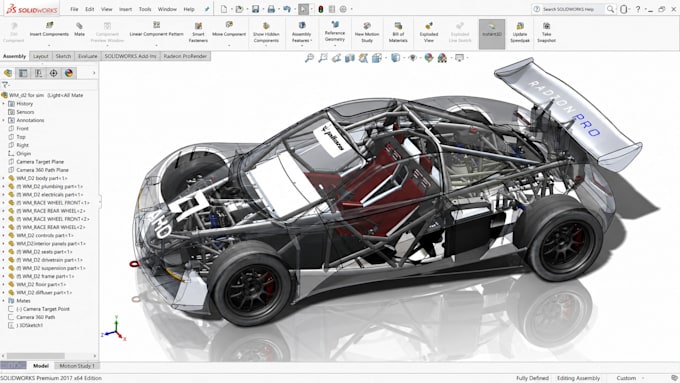Screen dimensions: 680x383
Task: Click the feature tree horizontal scrollbar
Action: pos(36,356)
